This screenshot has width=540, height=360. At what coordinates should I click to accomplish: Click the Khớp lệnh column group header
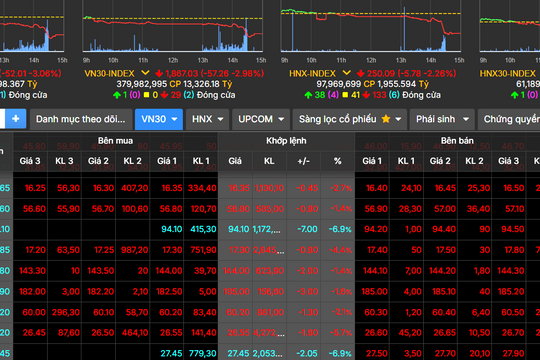tap(286, 141)
